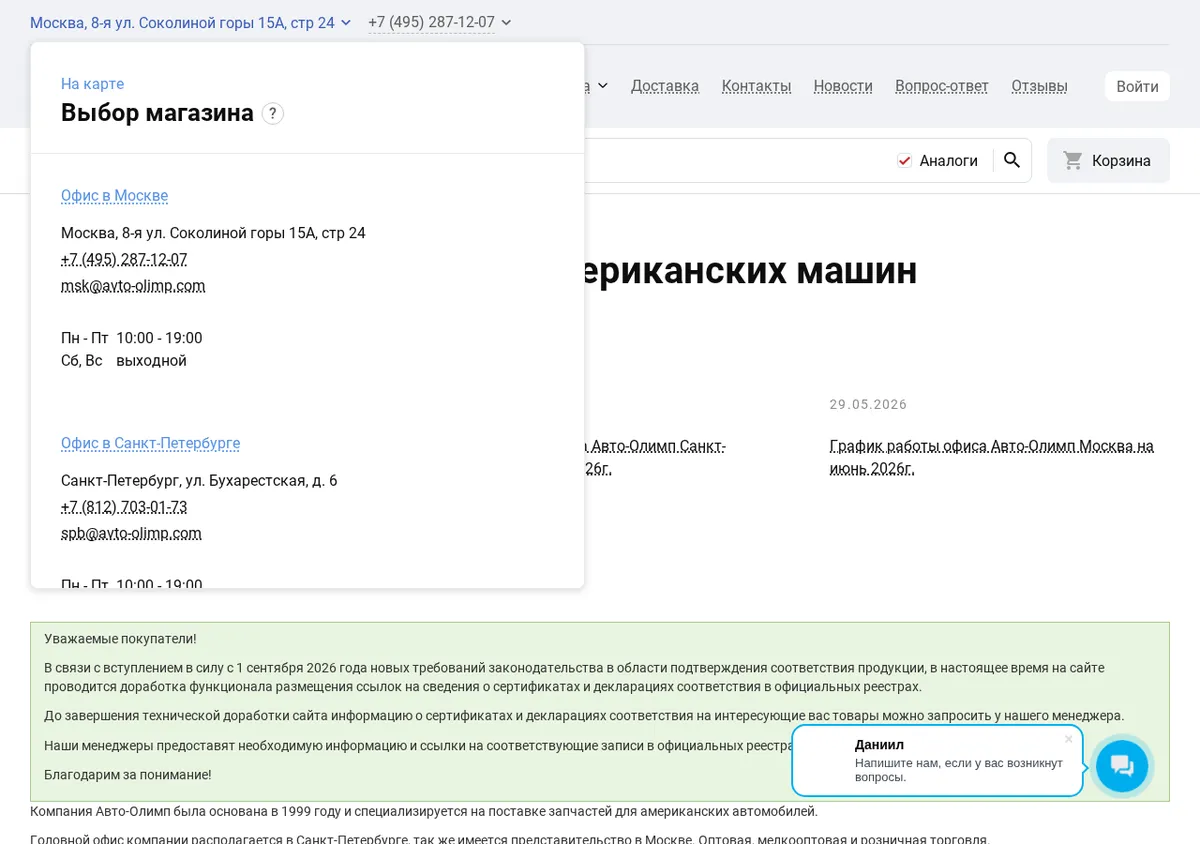
Task: Open the Отзывы page
Action: click(1039, 86)
